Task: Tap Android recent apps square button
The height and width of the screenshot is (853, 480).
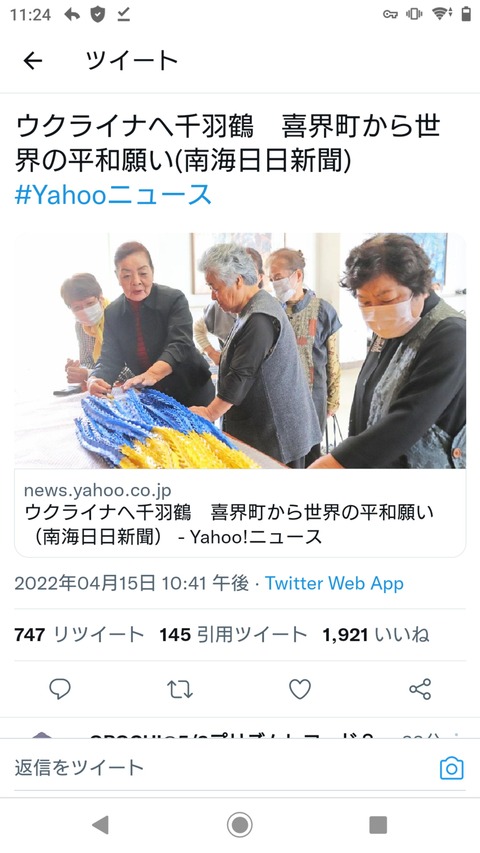Action: [x=378, y=825]
